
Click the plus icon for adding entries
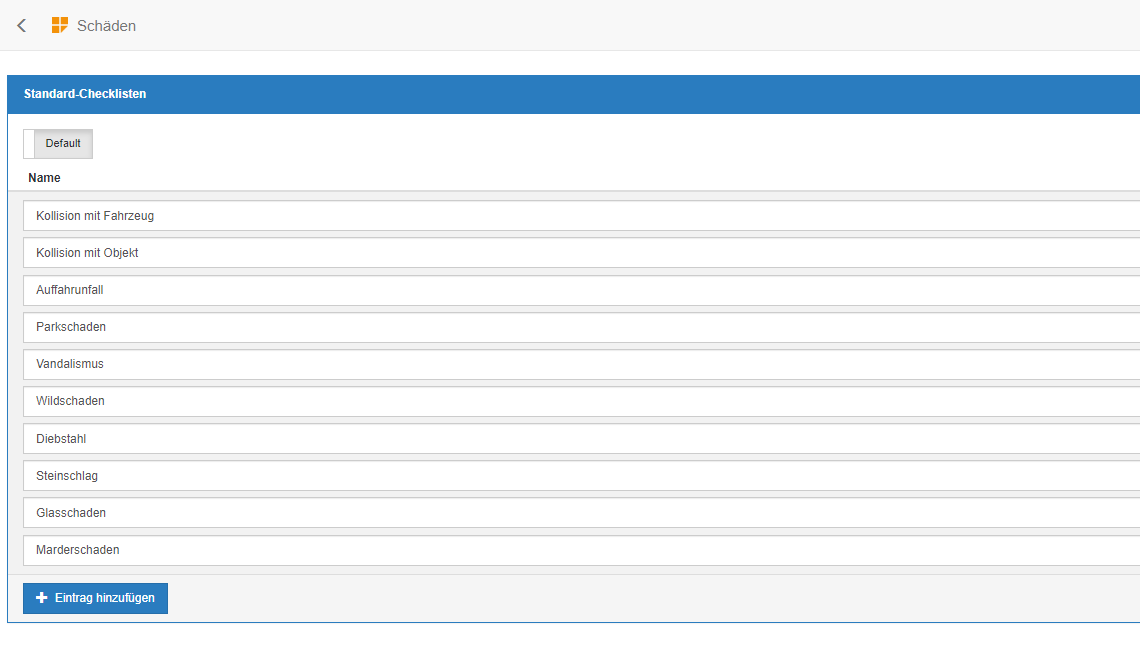(x=42, y=598)
